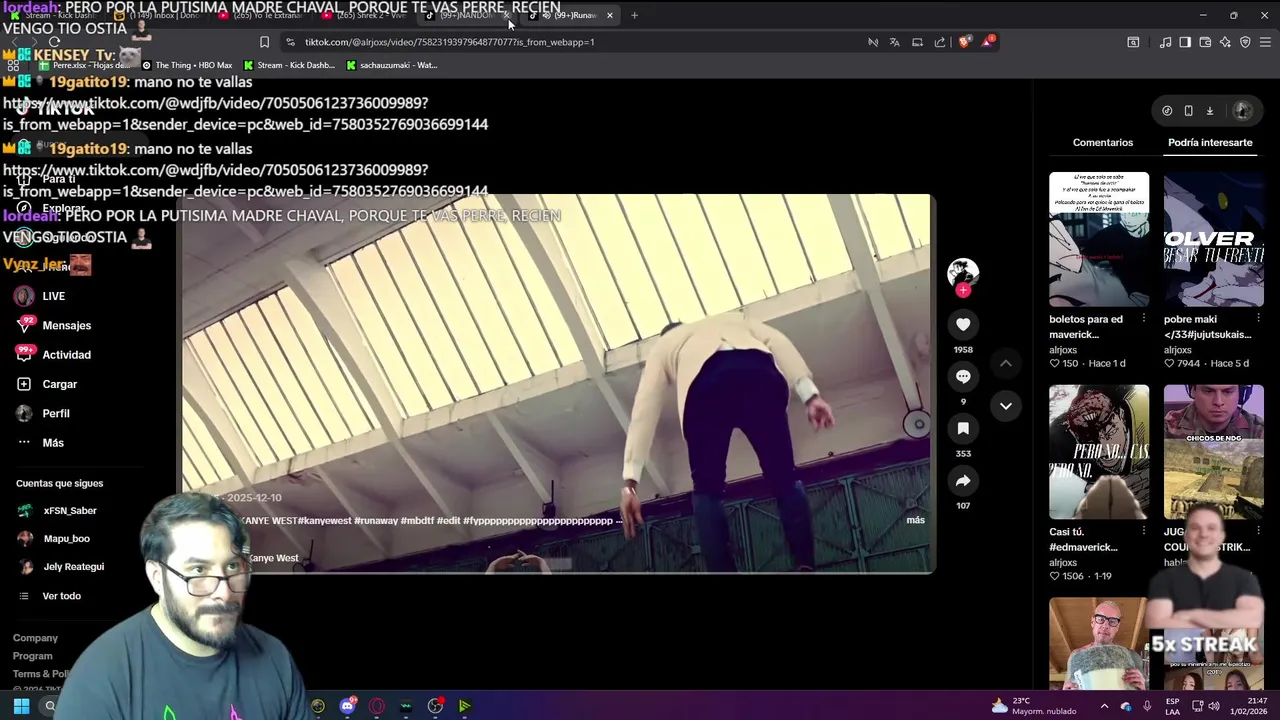
Task: Open comments via speech bubble icon
Action: [x=963, y=376]
